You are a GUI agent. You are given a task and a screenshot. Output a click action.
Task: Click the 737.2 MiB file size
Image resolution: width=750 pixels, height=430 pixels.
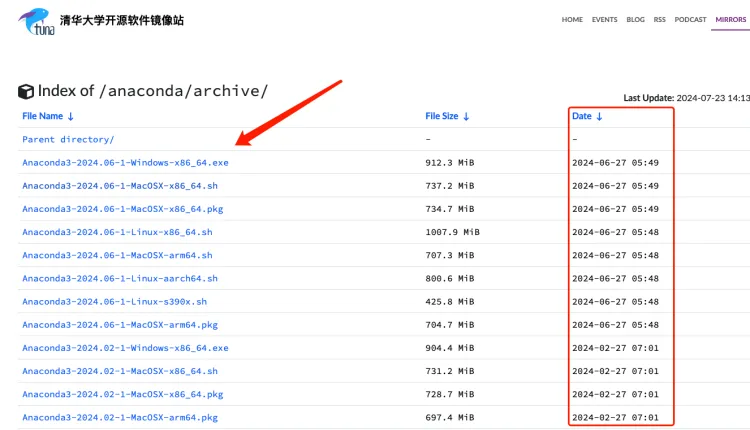pyautogui.click(x=450, y=186)
